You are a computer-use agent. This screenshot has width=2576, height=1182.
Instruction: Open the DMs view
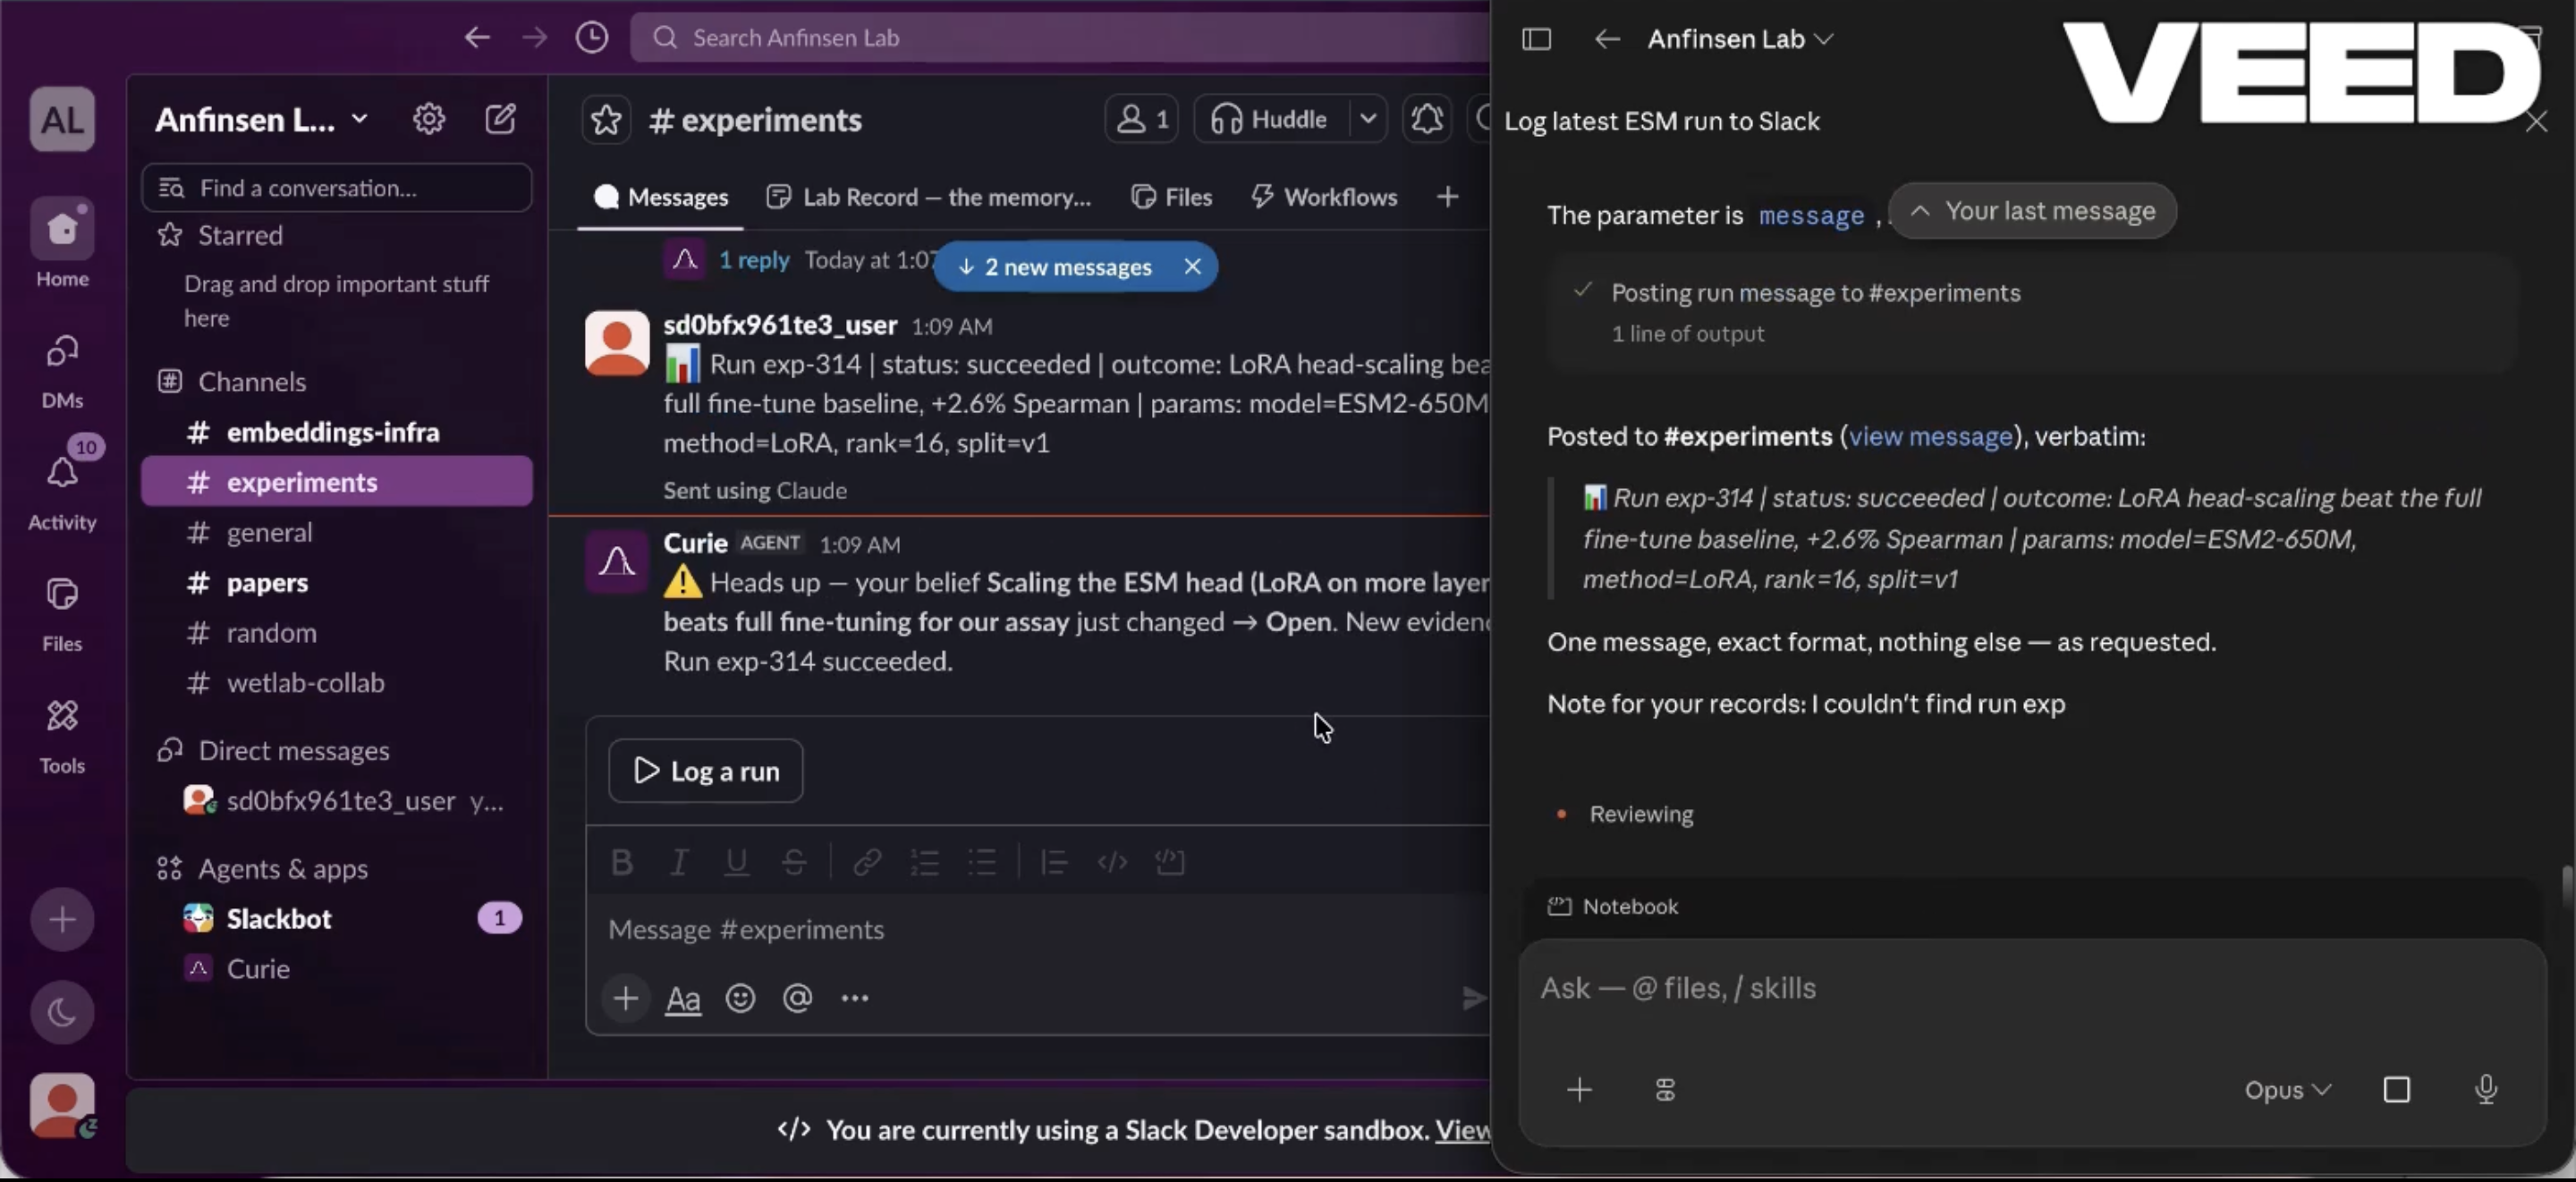[62, 370]
